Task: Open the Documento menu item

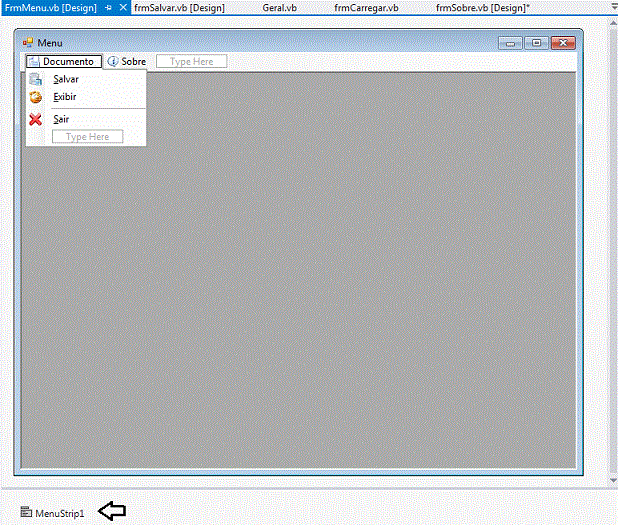Action: pos(64,61)
